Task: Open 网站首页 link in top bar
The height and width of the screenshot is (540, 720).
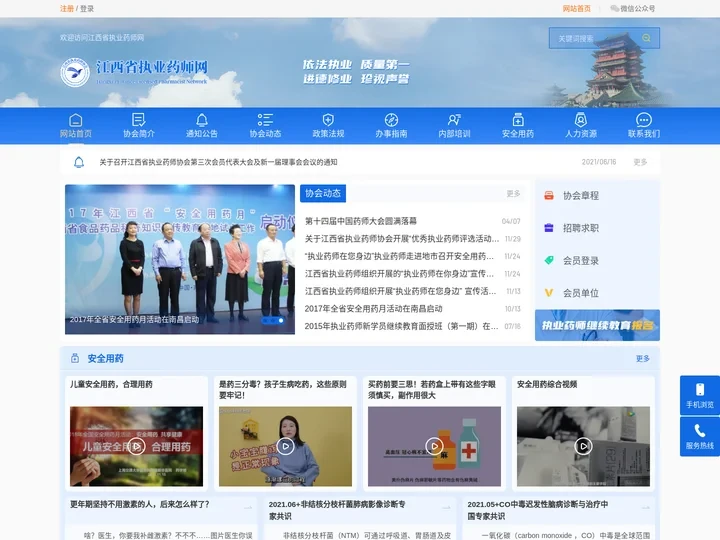Action: point(577,8)
